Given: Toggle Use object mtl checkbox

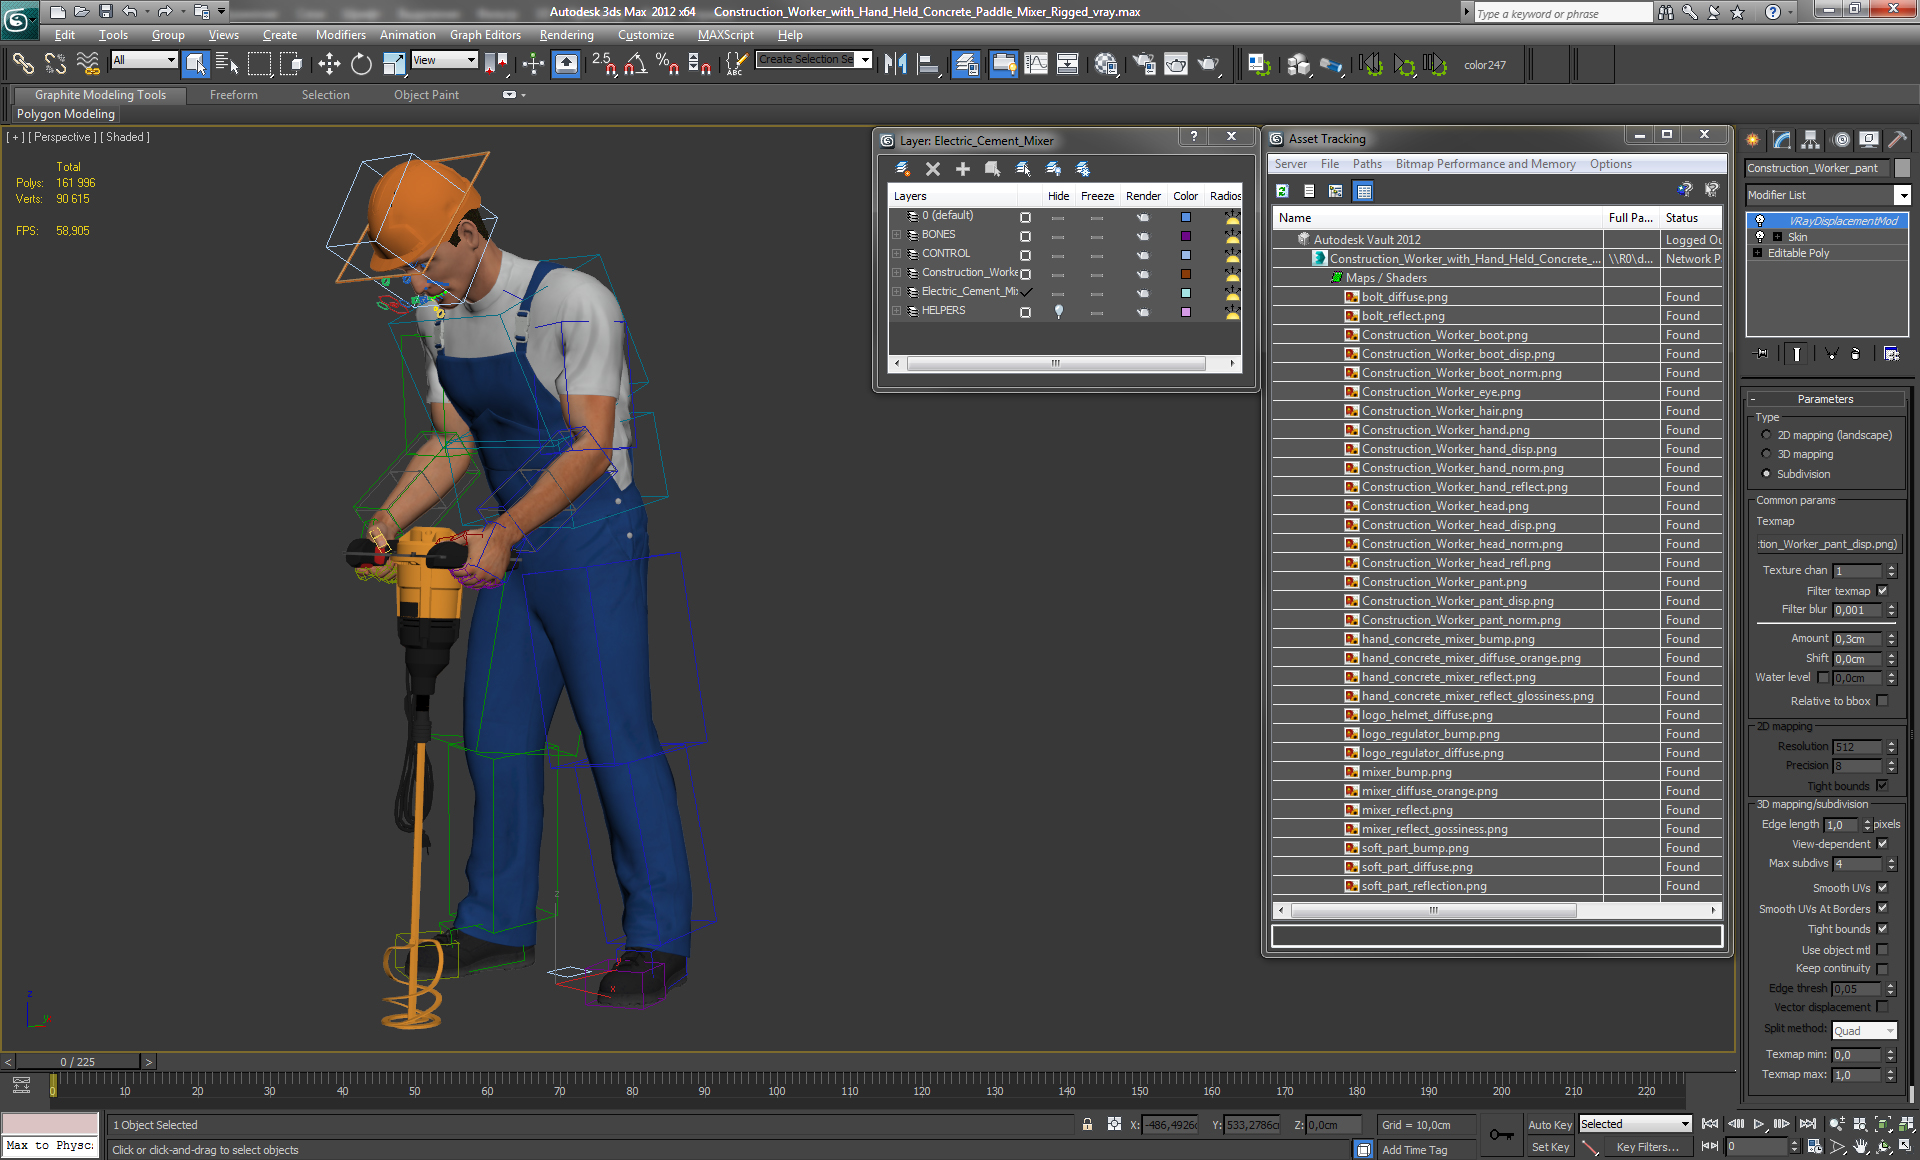Looking at the screenshot, I should coord(1883,950).
